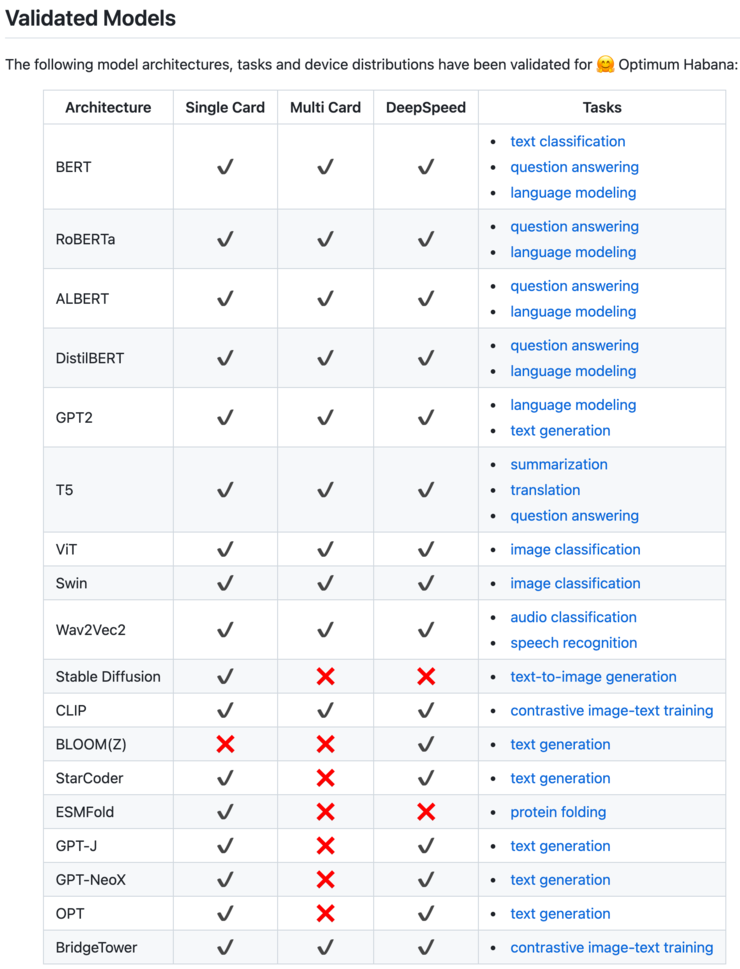Open BERT text classification link
Viewport: 740px width, 969px height.
point(567,142)
